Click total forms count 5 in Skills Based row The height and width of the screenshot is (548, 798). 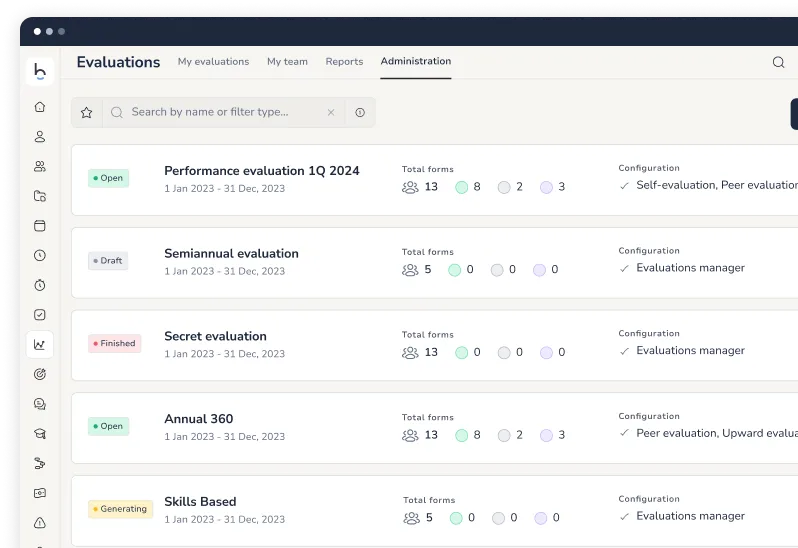429,517
